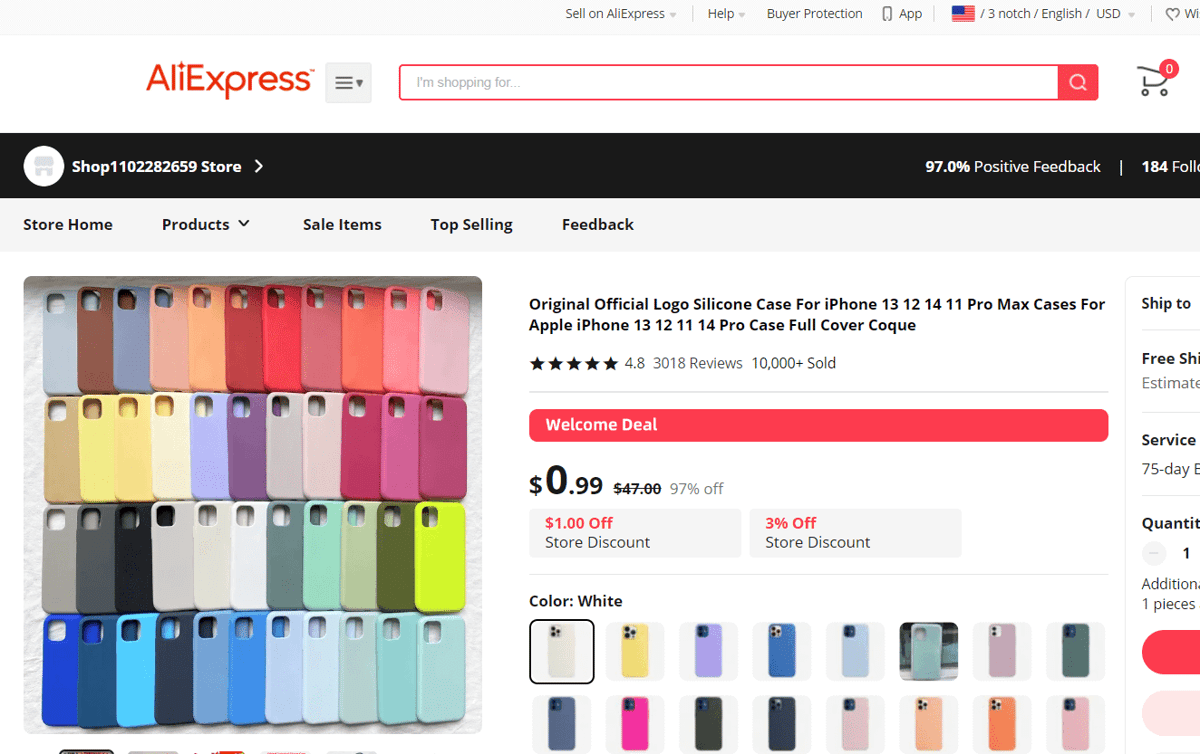Open the categories hamburger menu

348,83
